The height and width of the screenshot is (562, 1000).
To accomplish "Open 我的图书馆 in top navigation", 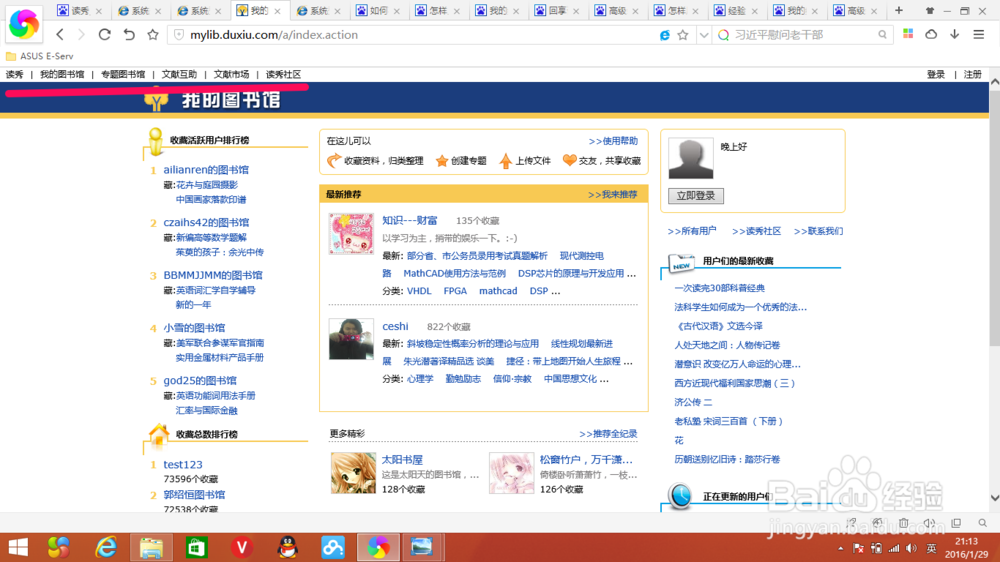I will point(62,75).
